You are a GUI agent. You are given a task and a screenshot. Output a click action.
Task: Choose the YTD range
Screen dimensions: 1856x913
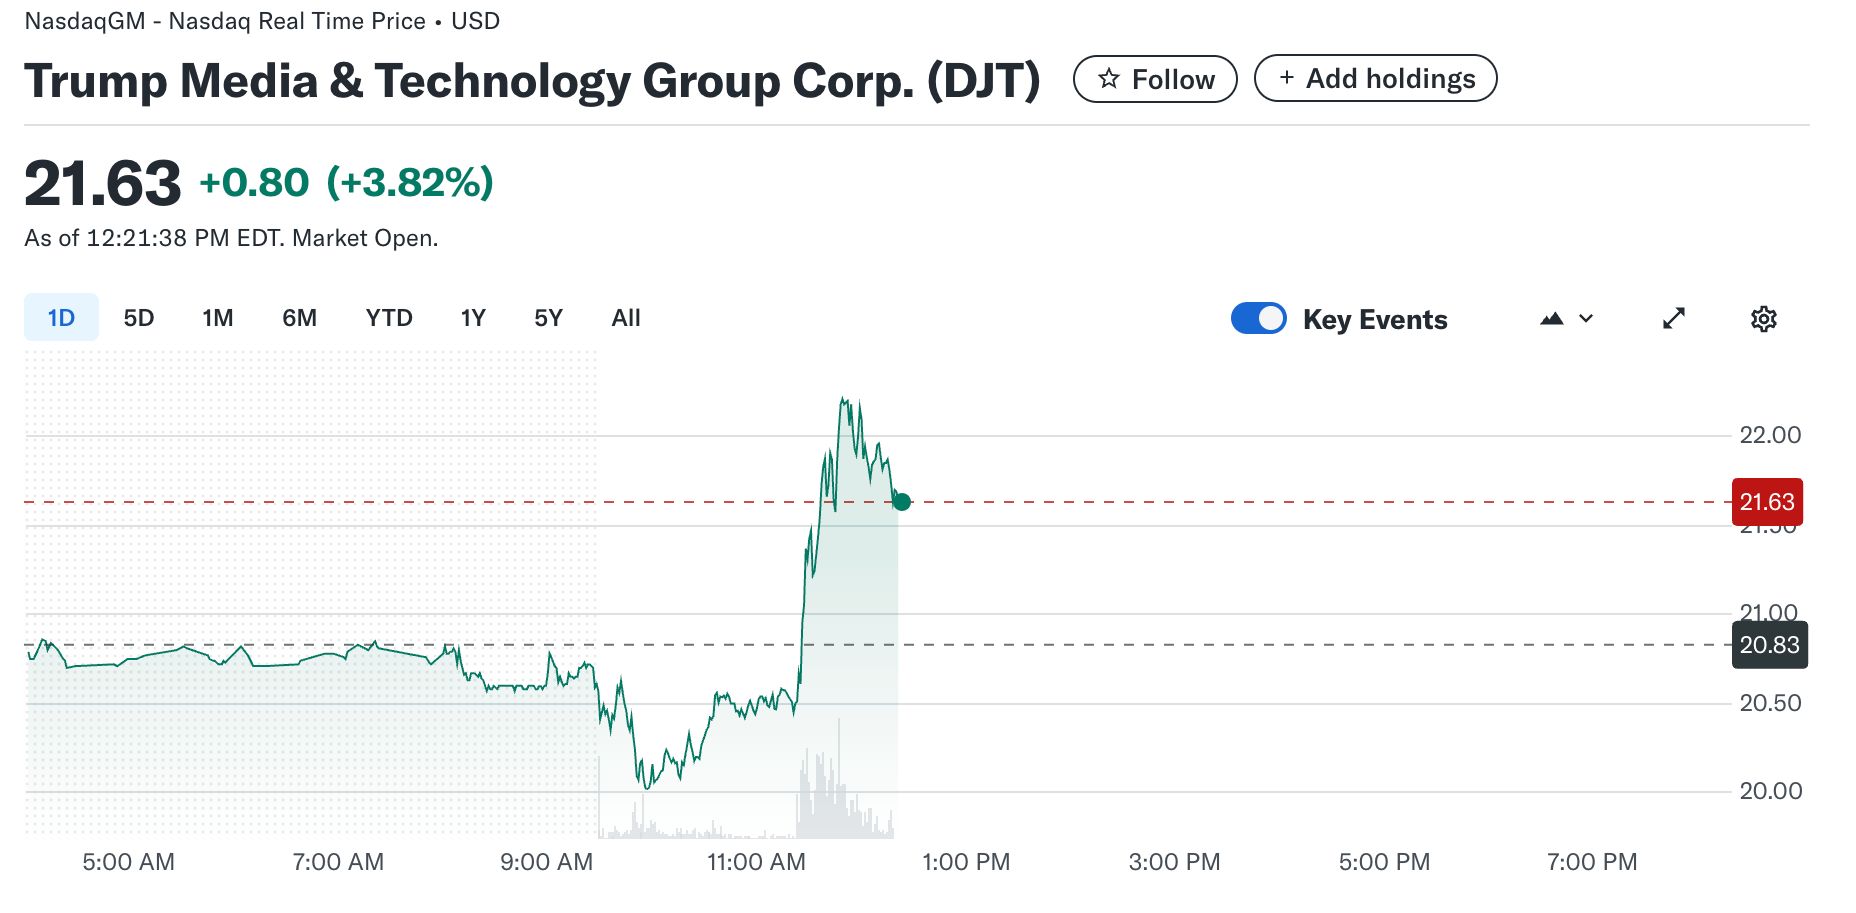coord(389,318)
